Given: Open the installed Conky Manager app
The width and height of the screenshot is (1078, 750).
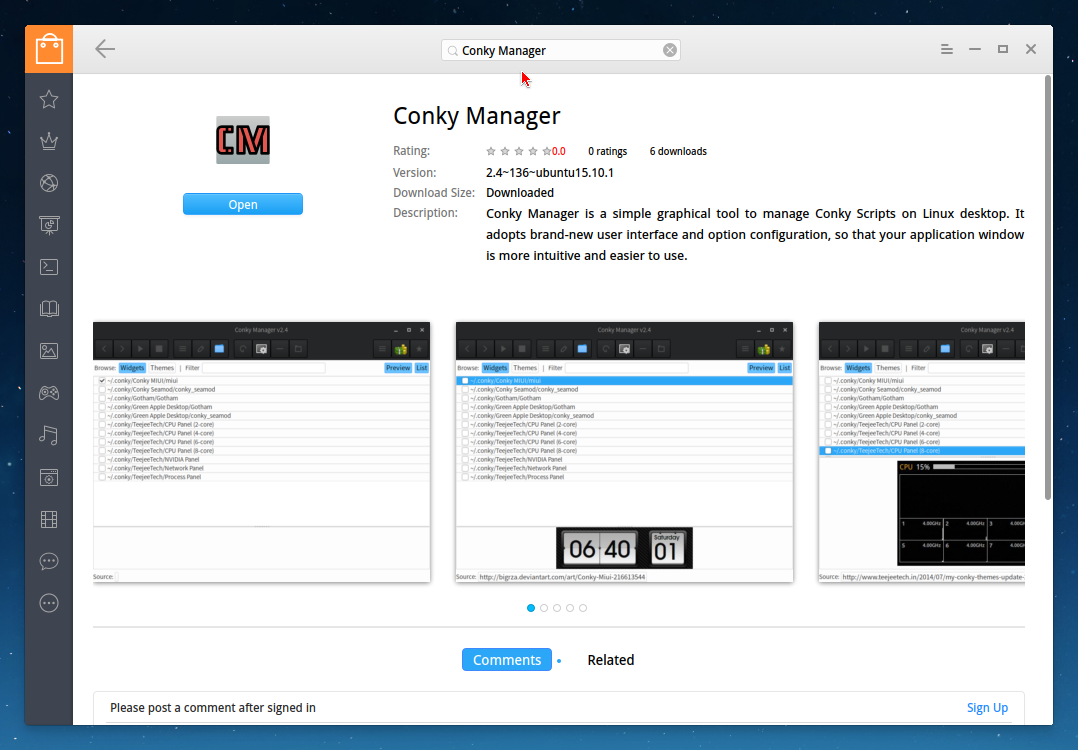Looking at the screenshot, I should click(x=243, y=204).
